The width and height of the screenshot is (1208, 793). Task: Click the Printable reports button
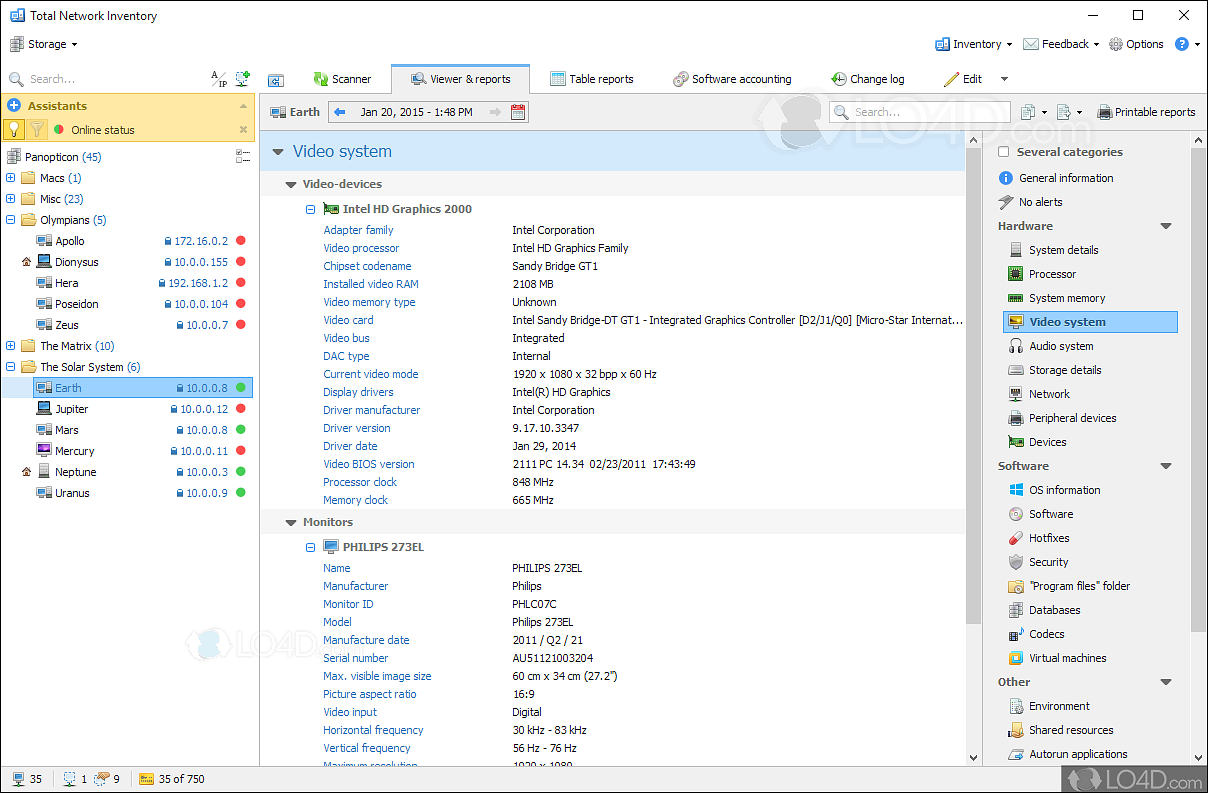click(x=1146, y=112)
